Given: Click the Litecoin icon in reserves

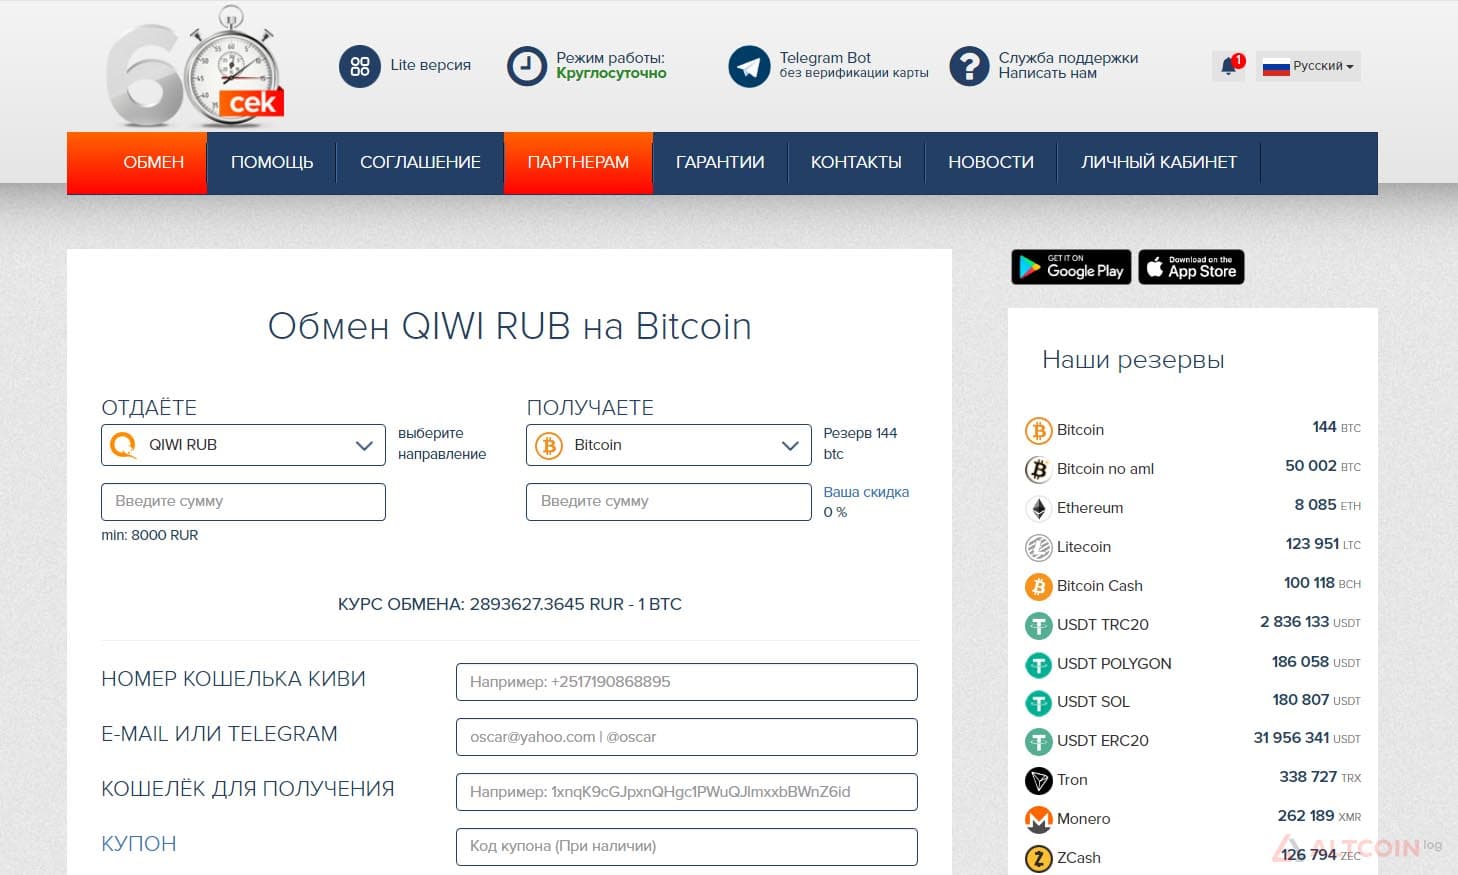Looking at the screenshot, I should 1038,547.
